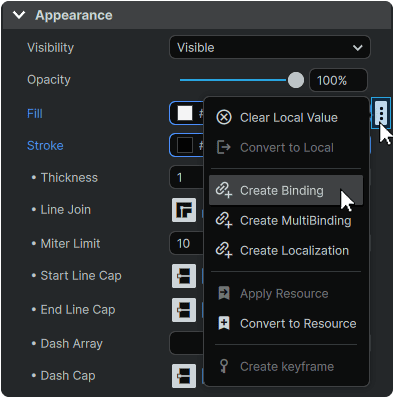Click the Convert to Local arrow icon
The image size is (394, 398).
click(224, 147)
